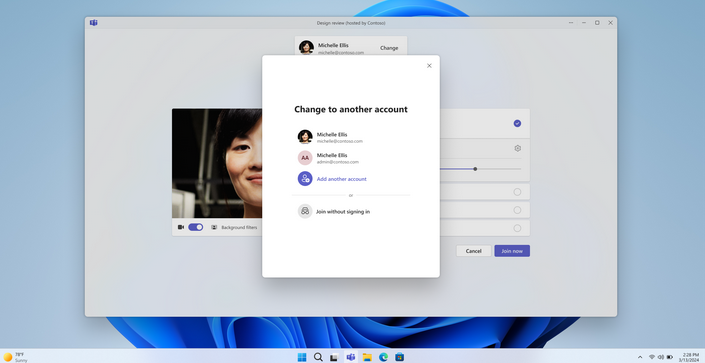Click the anonymous Join without signing in icon

pos(305,211)
